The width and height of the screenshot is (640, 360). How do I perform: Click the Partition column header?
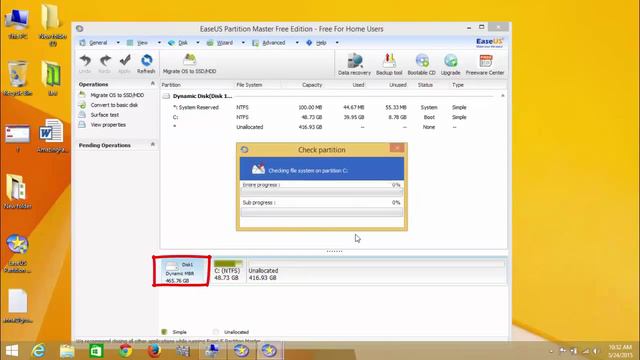(171, 85)
